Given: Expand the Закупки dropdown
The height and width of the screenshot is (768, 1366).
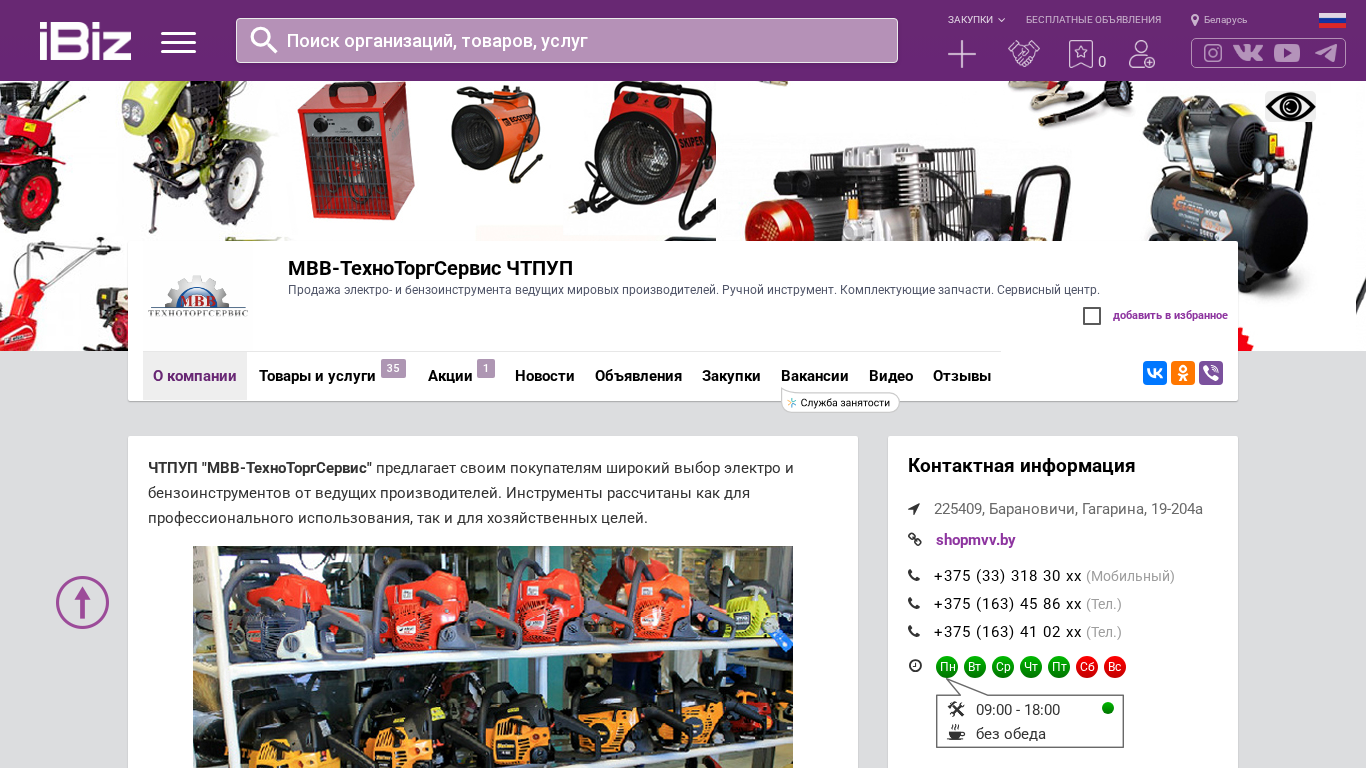Looking at the screenshot, I should point(976,20).
